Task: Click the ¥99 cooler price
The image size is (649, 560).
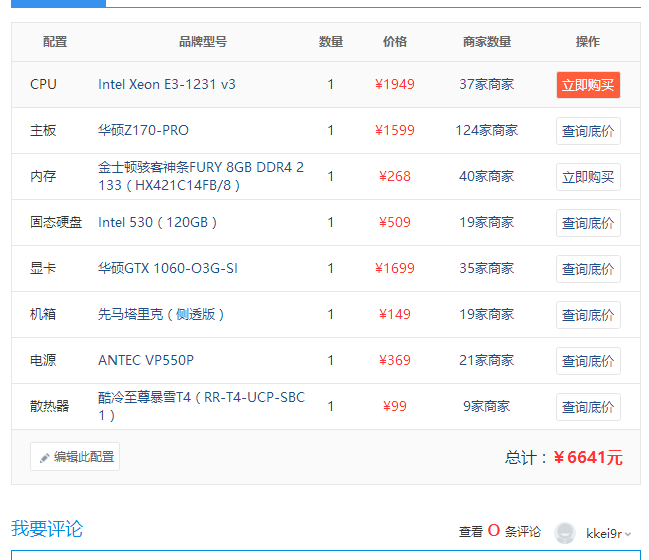Action: pos(394,406)
